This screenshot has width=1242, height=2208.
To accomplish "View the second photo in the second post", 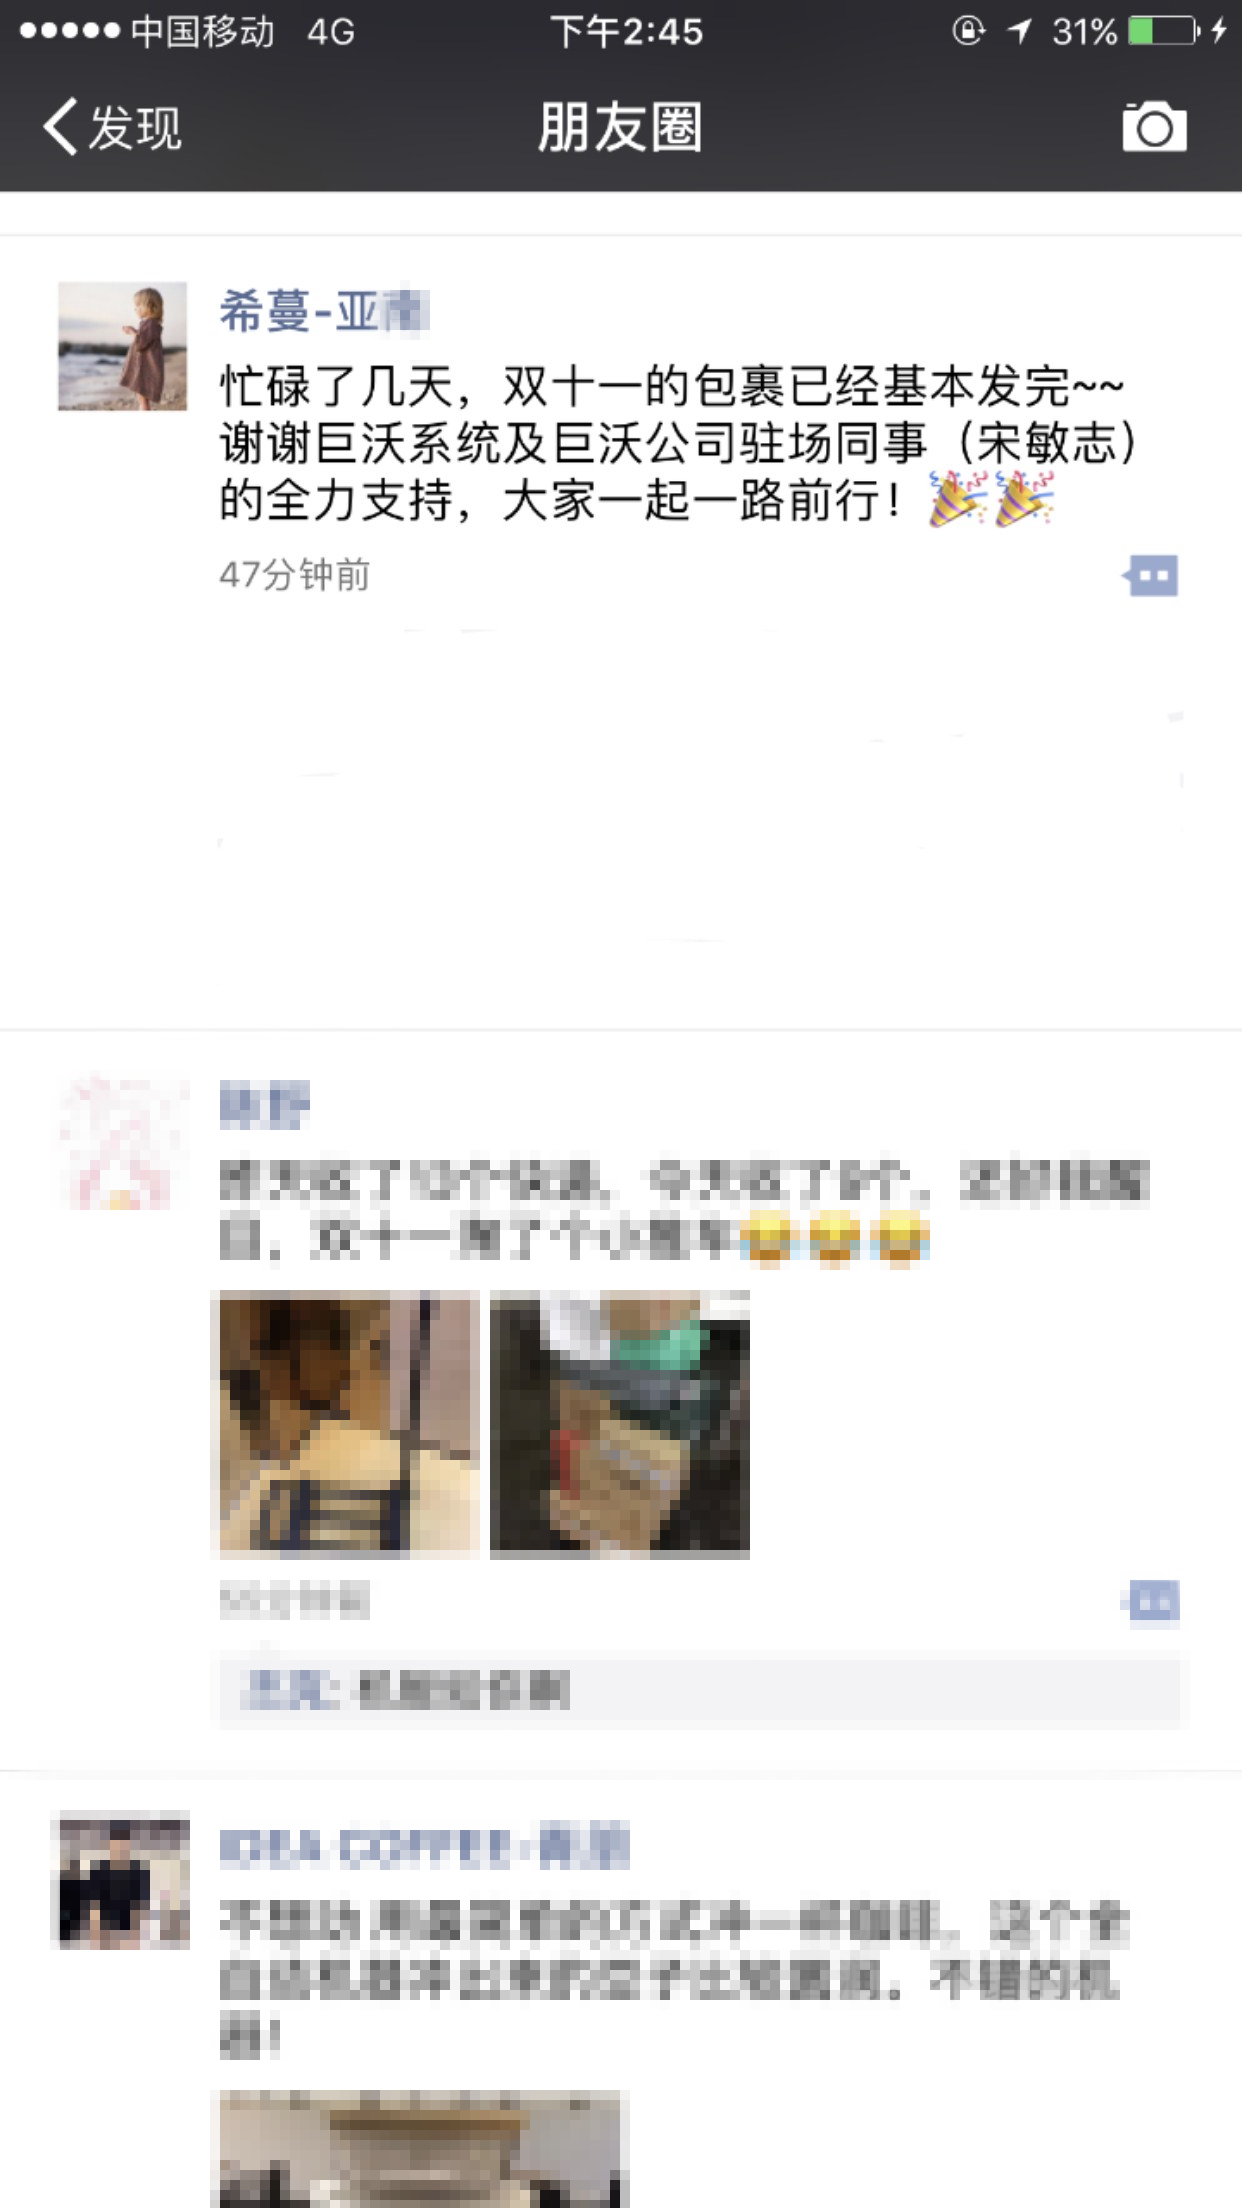I will tap(620, 1424).
